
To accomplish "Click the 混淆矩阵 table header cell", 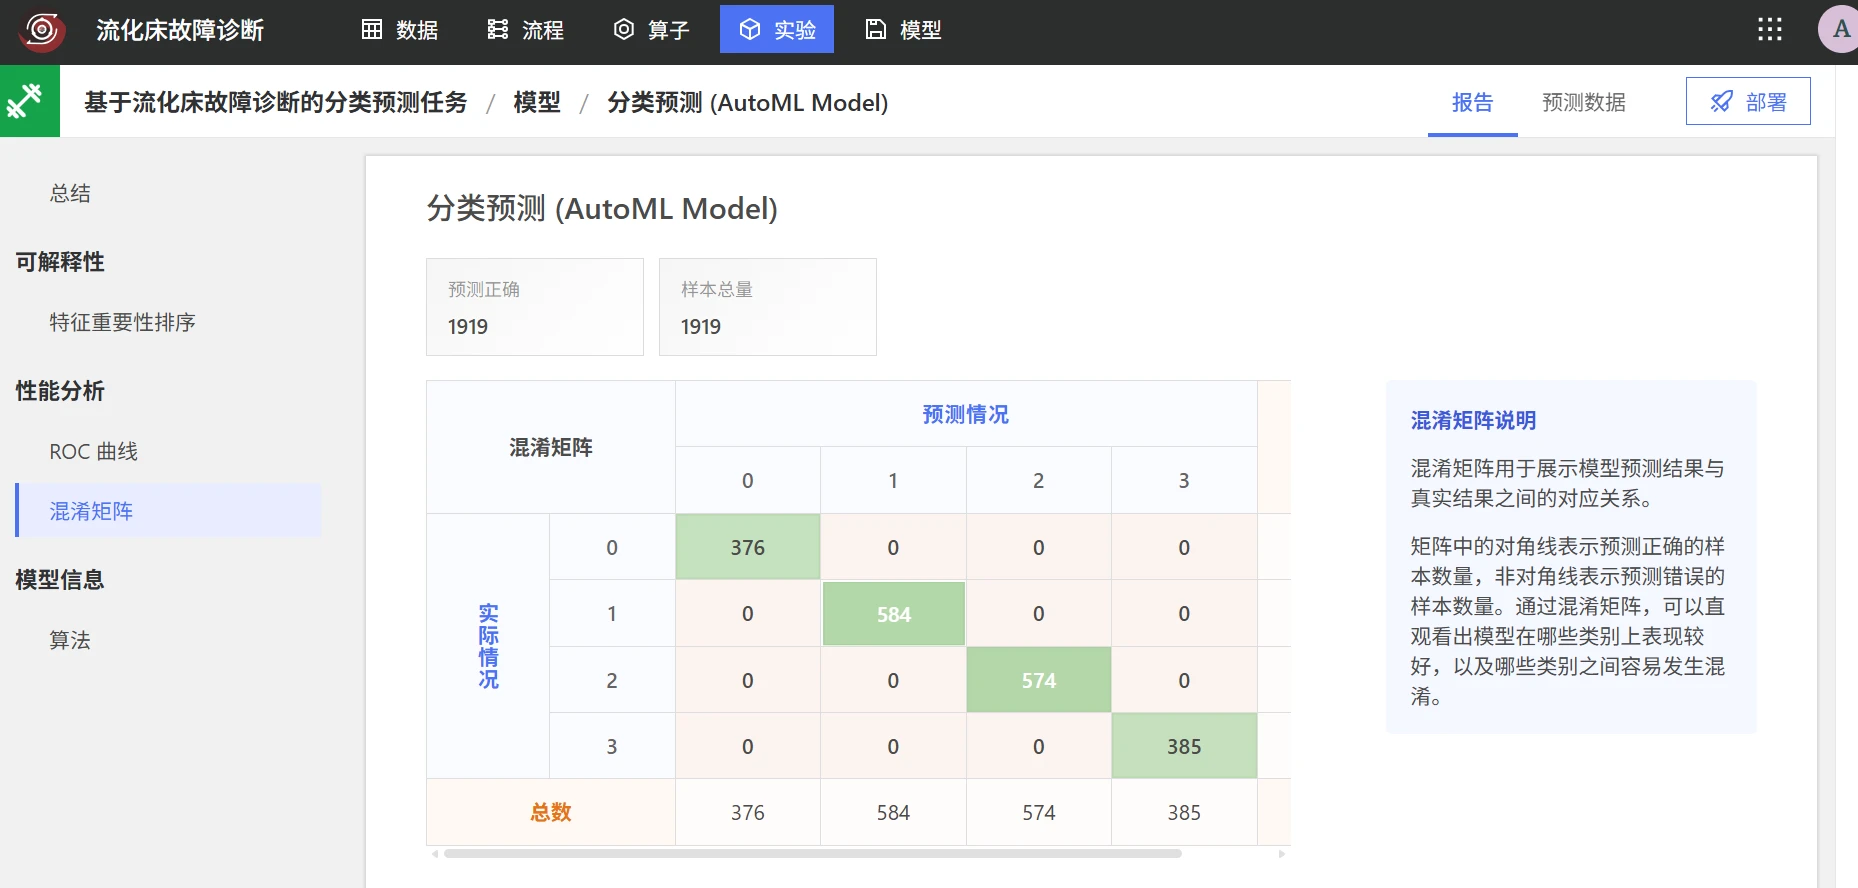I will 551,447.
